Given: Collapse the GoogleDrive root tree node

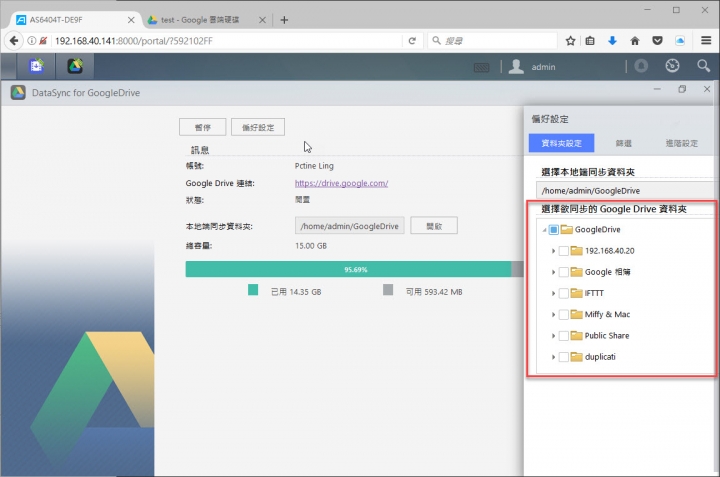Looking at the screenshot, I should point(544,230).
